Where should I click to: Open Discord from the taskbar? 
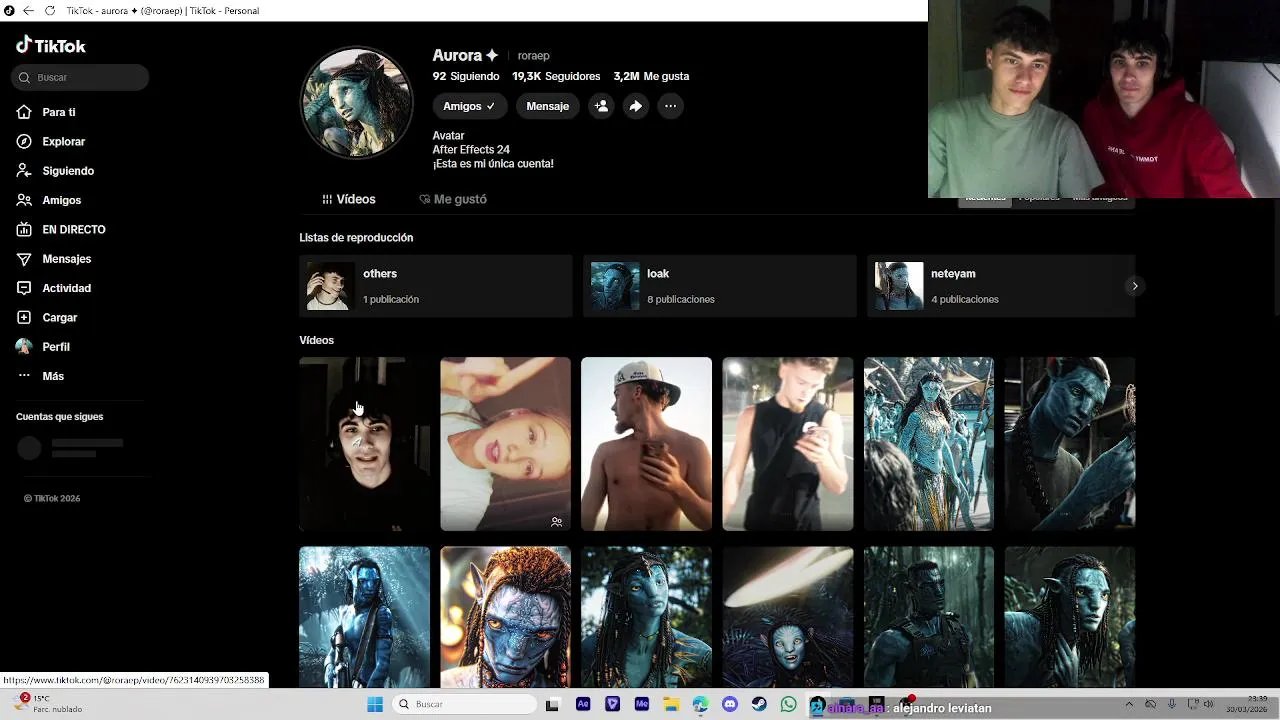click(x=730, y=704)
